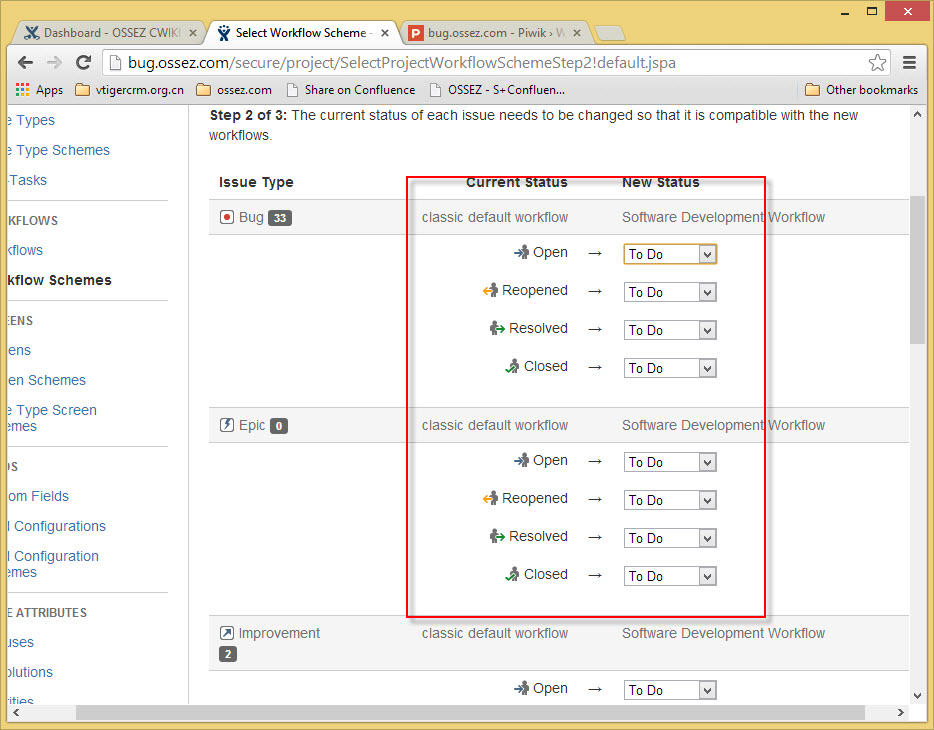
Task: Bookmark this page with the star icon
Action: coord(877,63)
